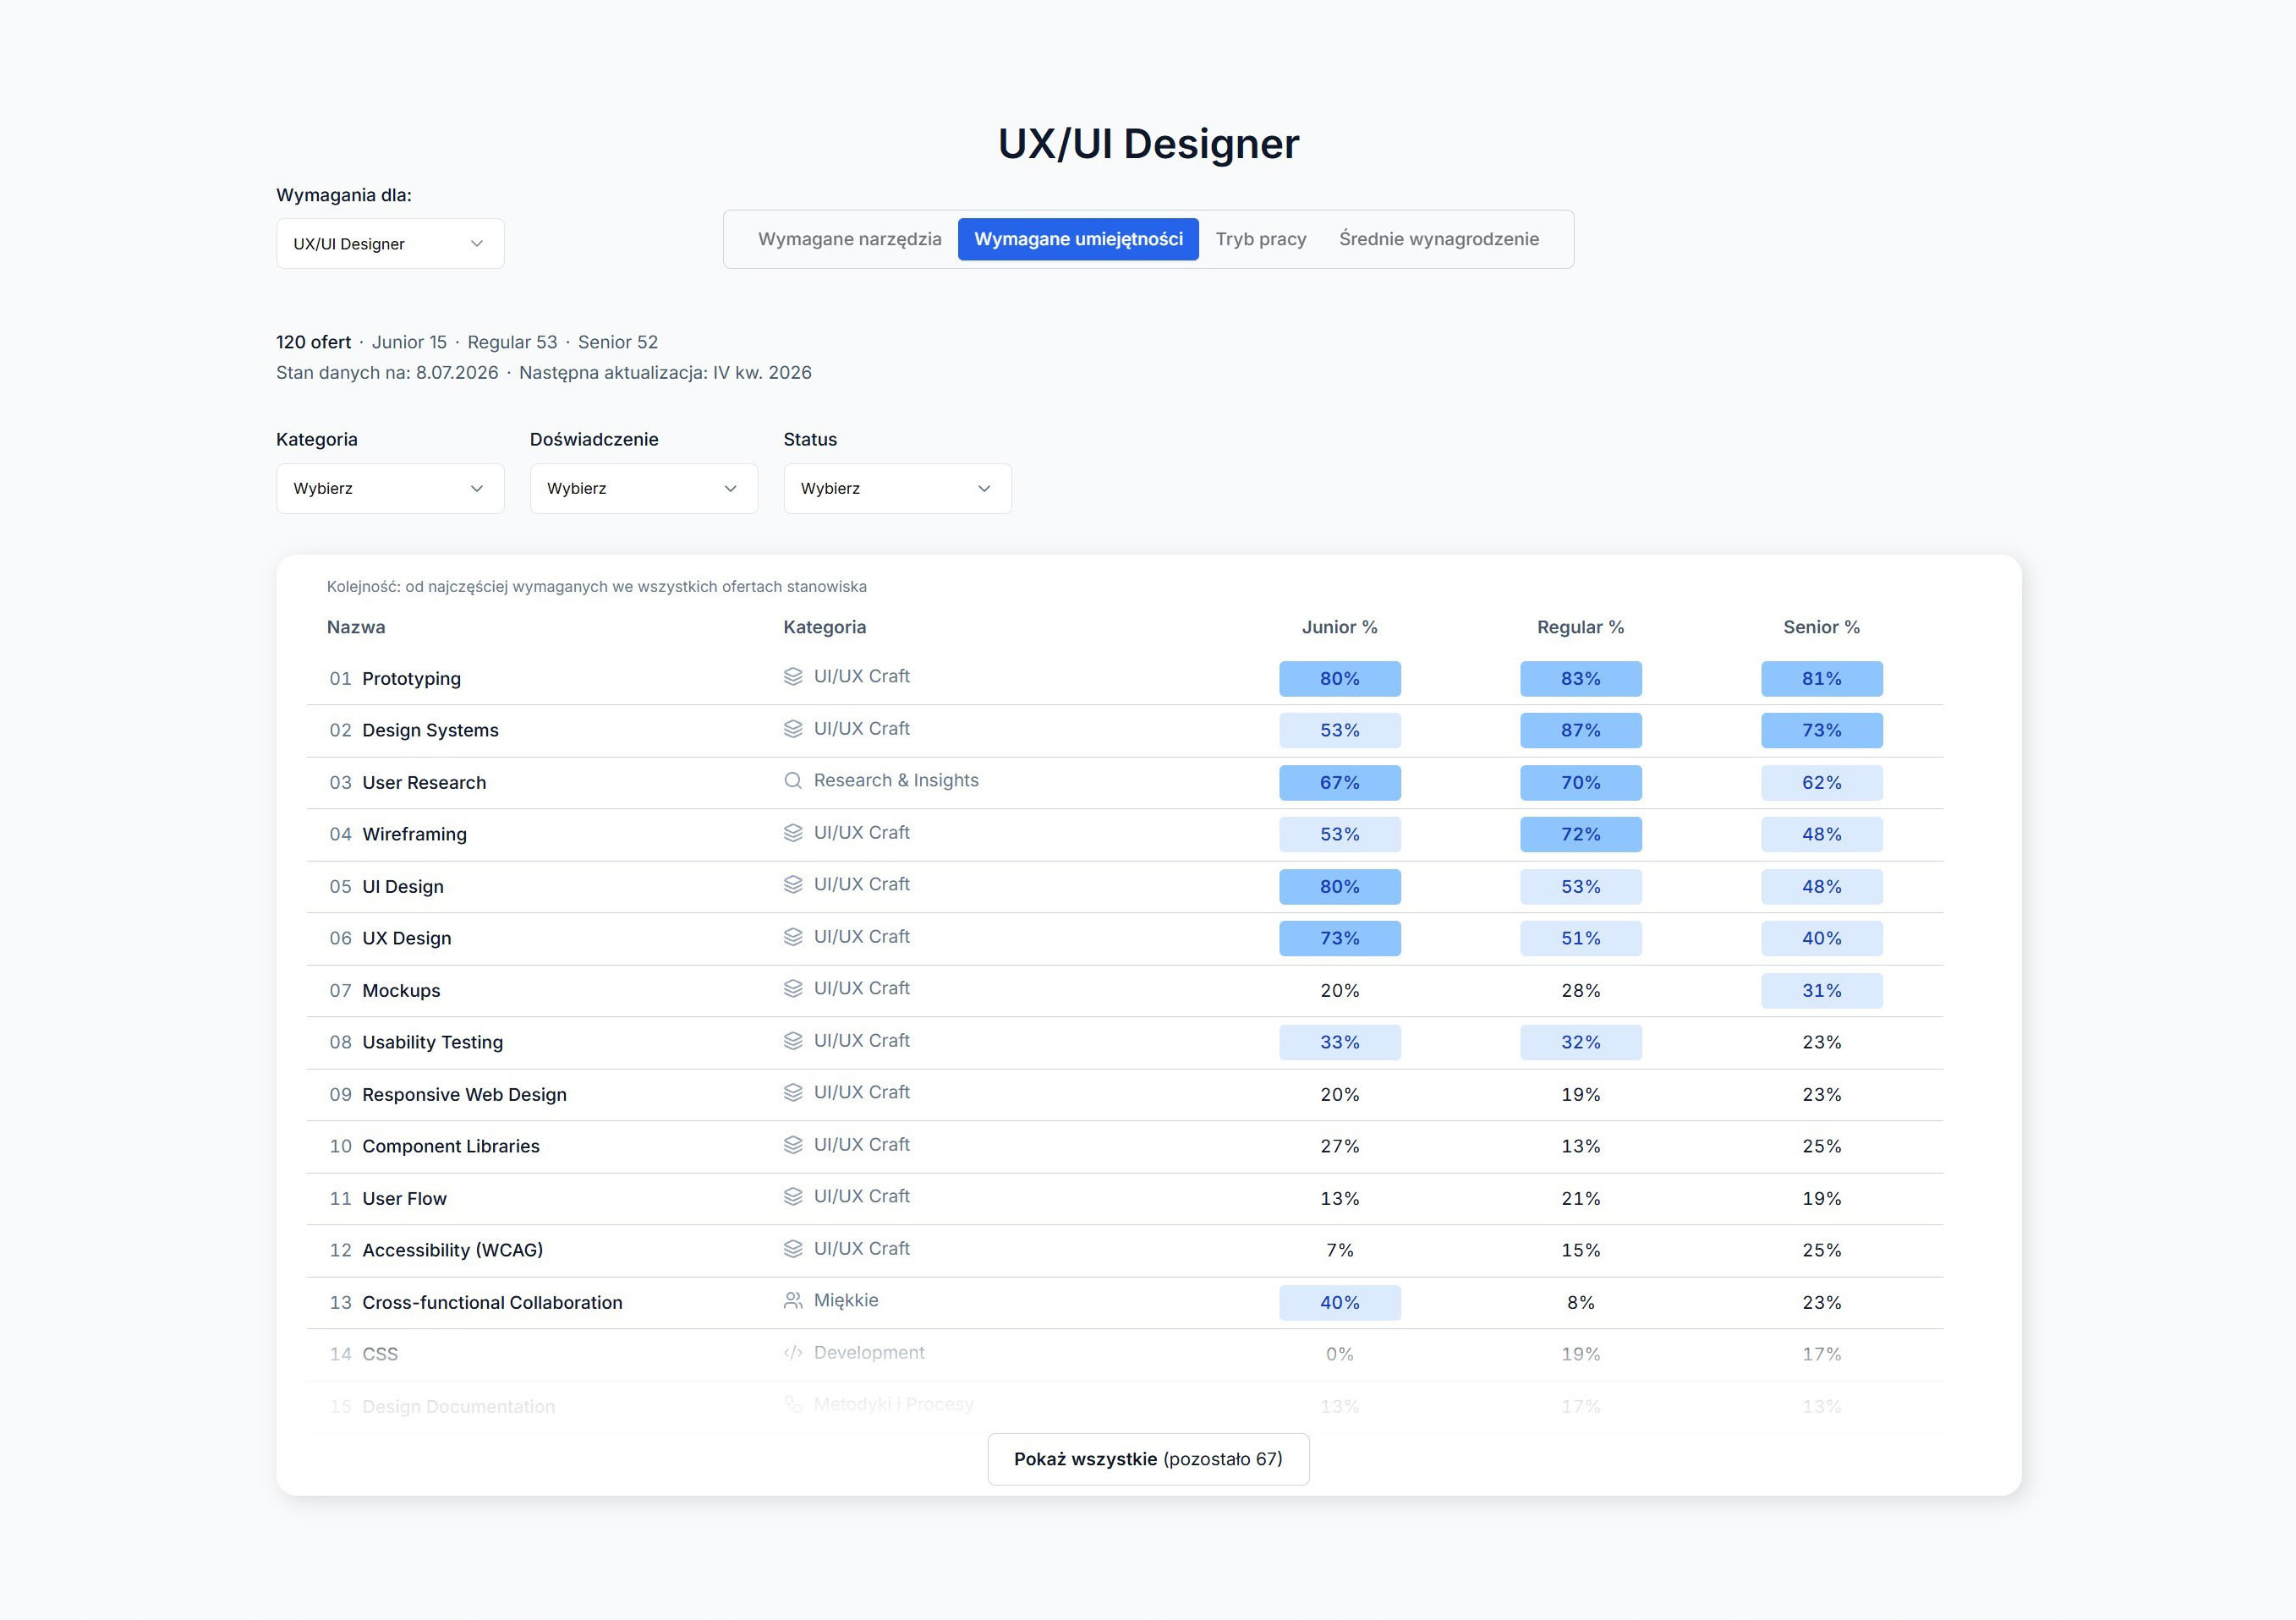2296x1620 pixels.
Task: Switch to the Wymagane narzędzia tab
Action: [849, 239]
